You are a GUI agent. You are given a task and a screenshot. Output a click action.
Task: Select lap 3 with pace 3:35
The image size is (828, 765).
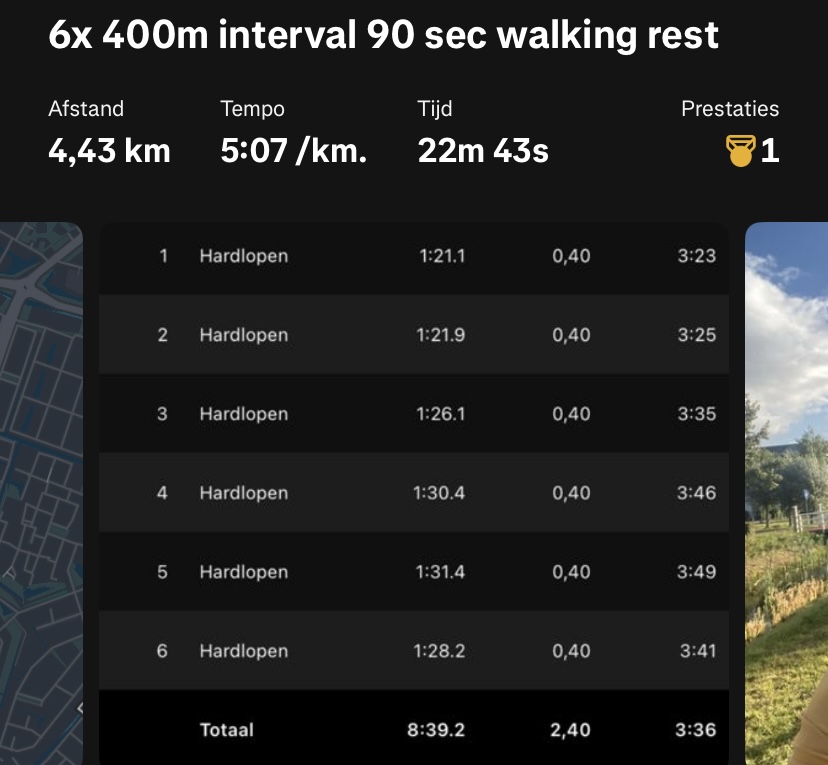[x=696, y=414]
